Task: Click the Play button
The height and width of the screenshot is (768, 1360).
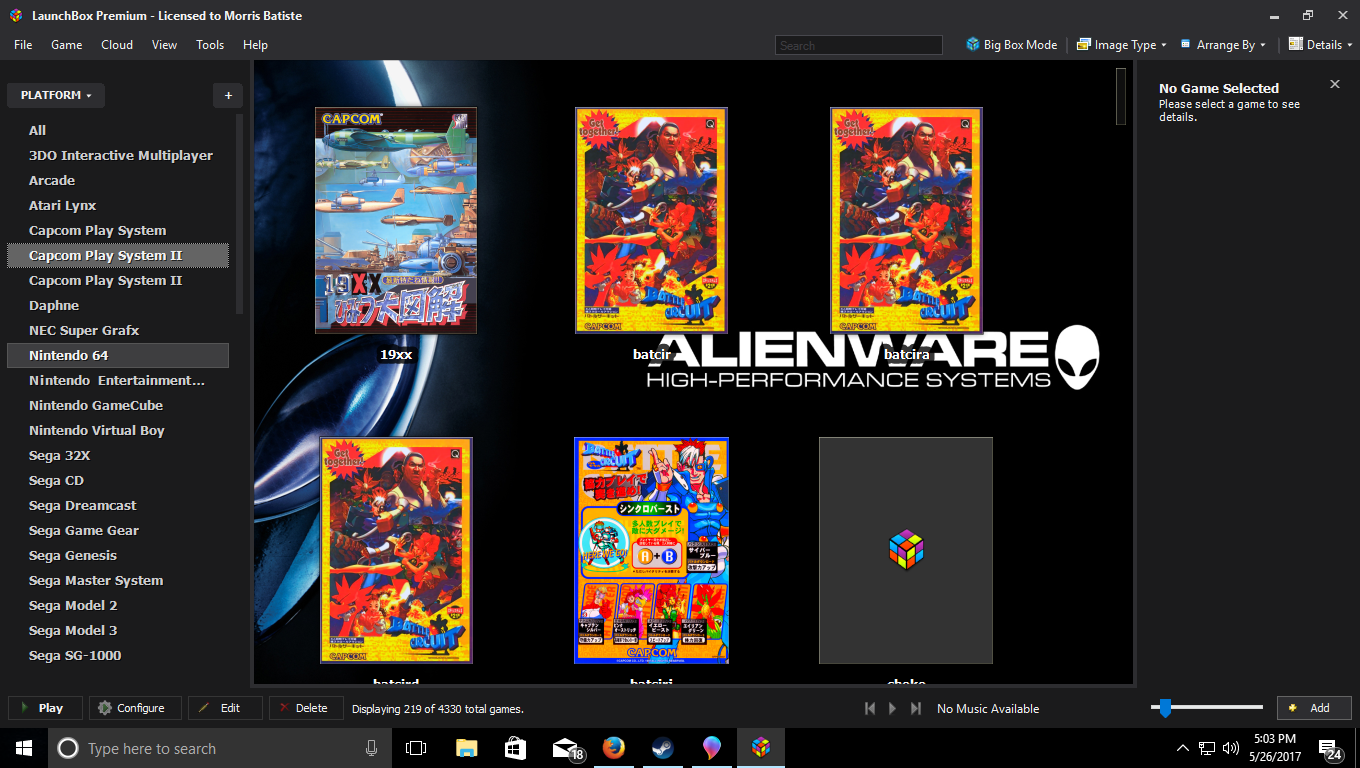Action: 45,708
